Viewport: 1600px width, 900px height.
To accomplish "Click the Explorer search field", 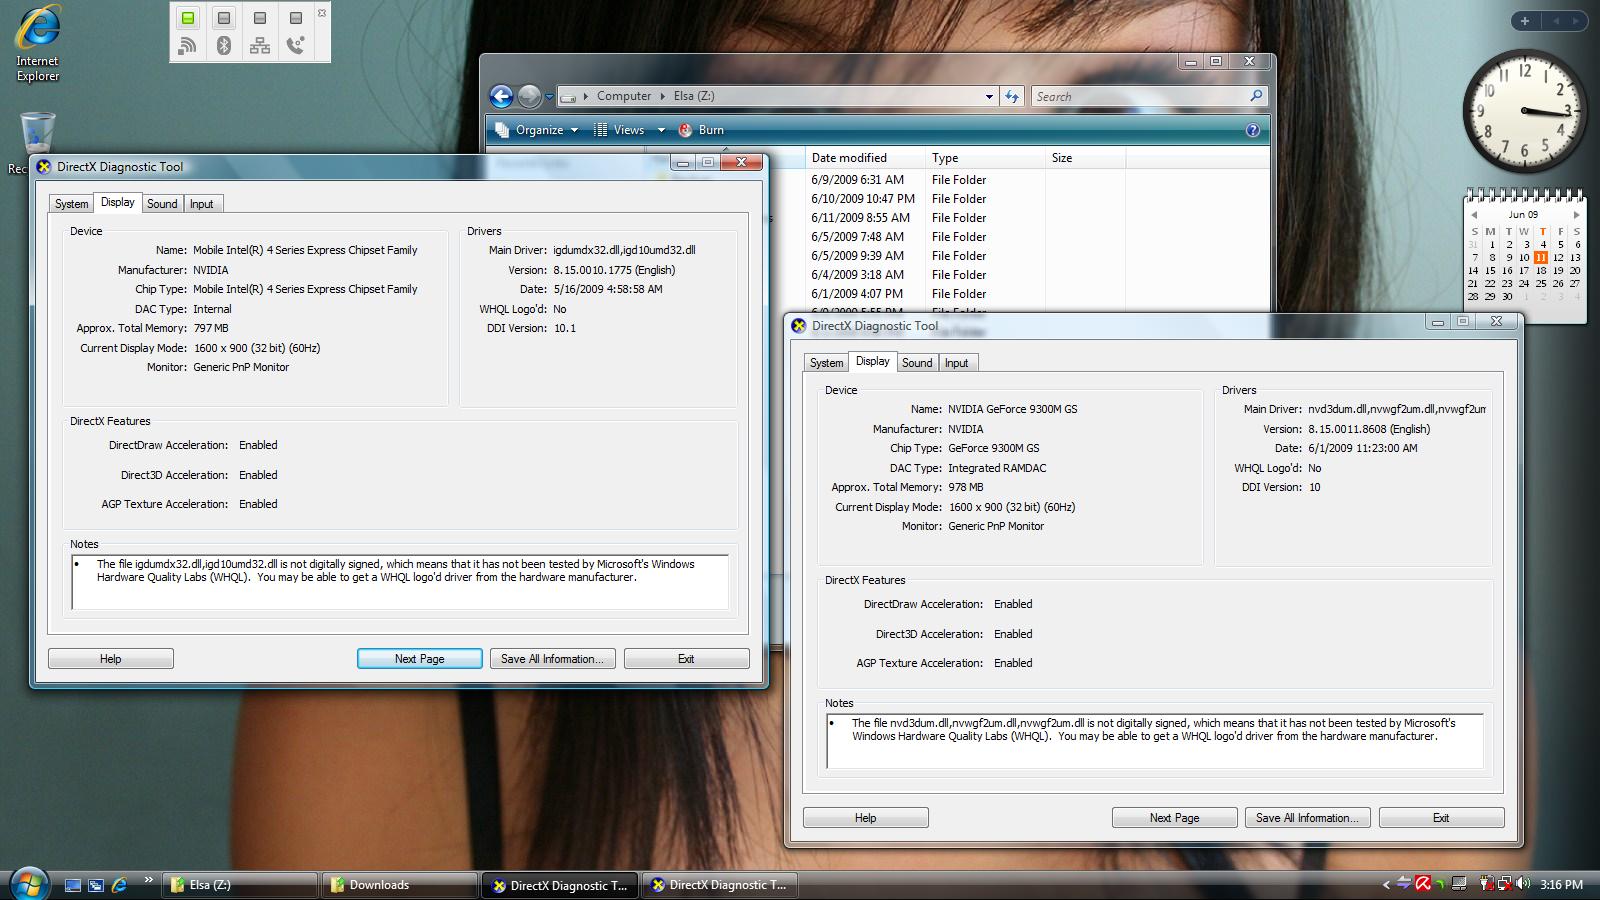I will pos(1140,96).
